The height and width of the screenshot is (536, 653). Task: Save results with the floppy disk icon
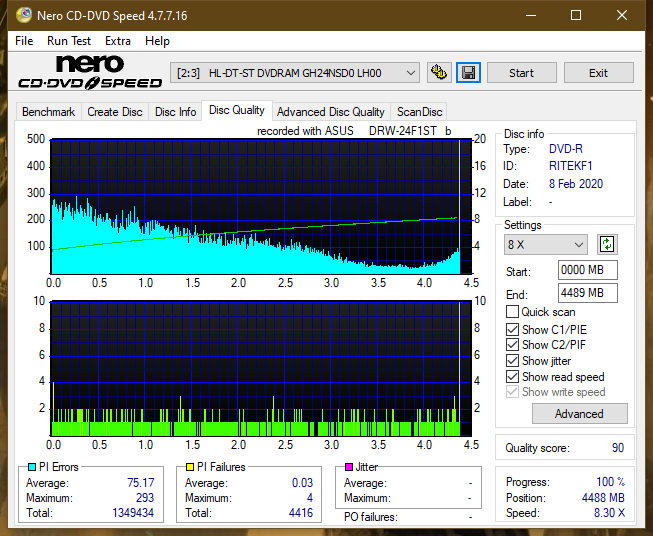tap(469, 73)
